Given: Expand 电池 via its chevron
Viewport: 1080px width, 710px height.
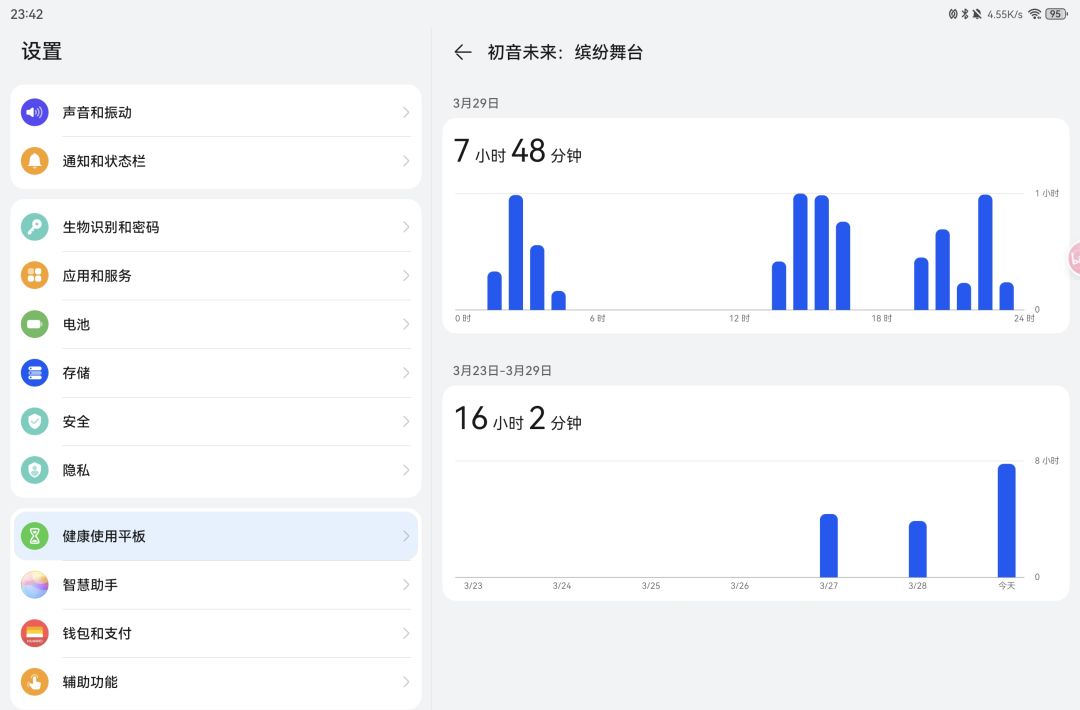Looking at the screenshot, I should pos(406,324).
